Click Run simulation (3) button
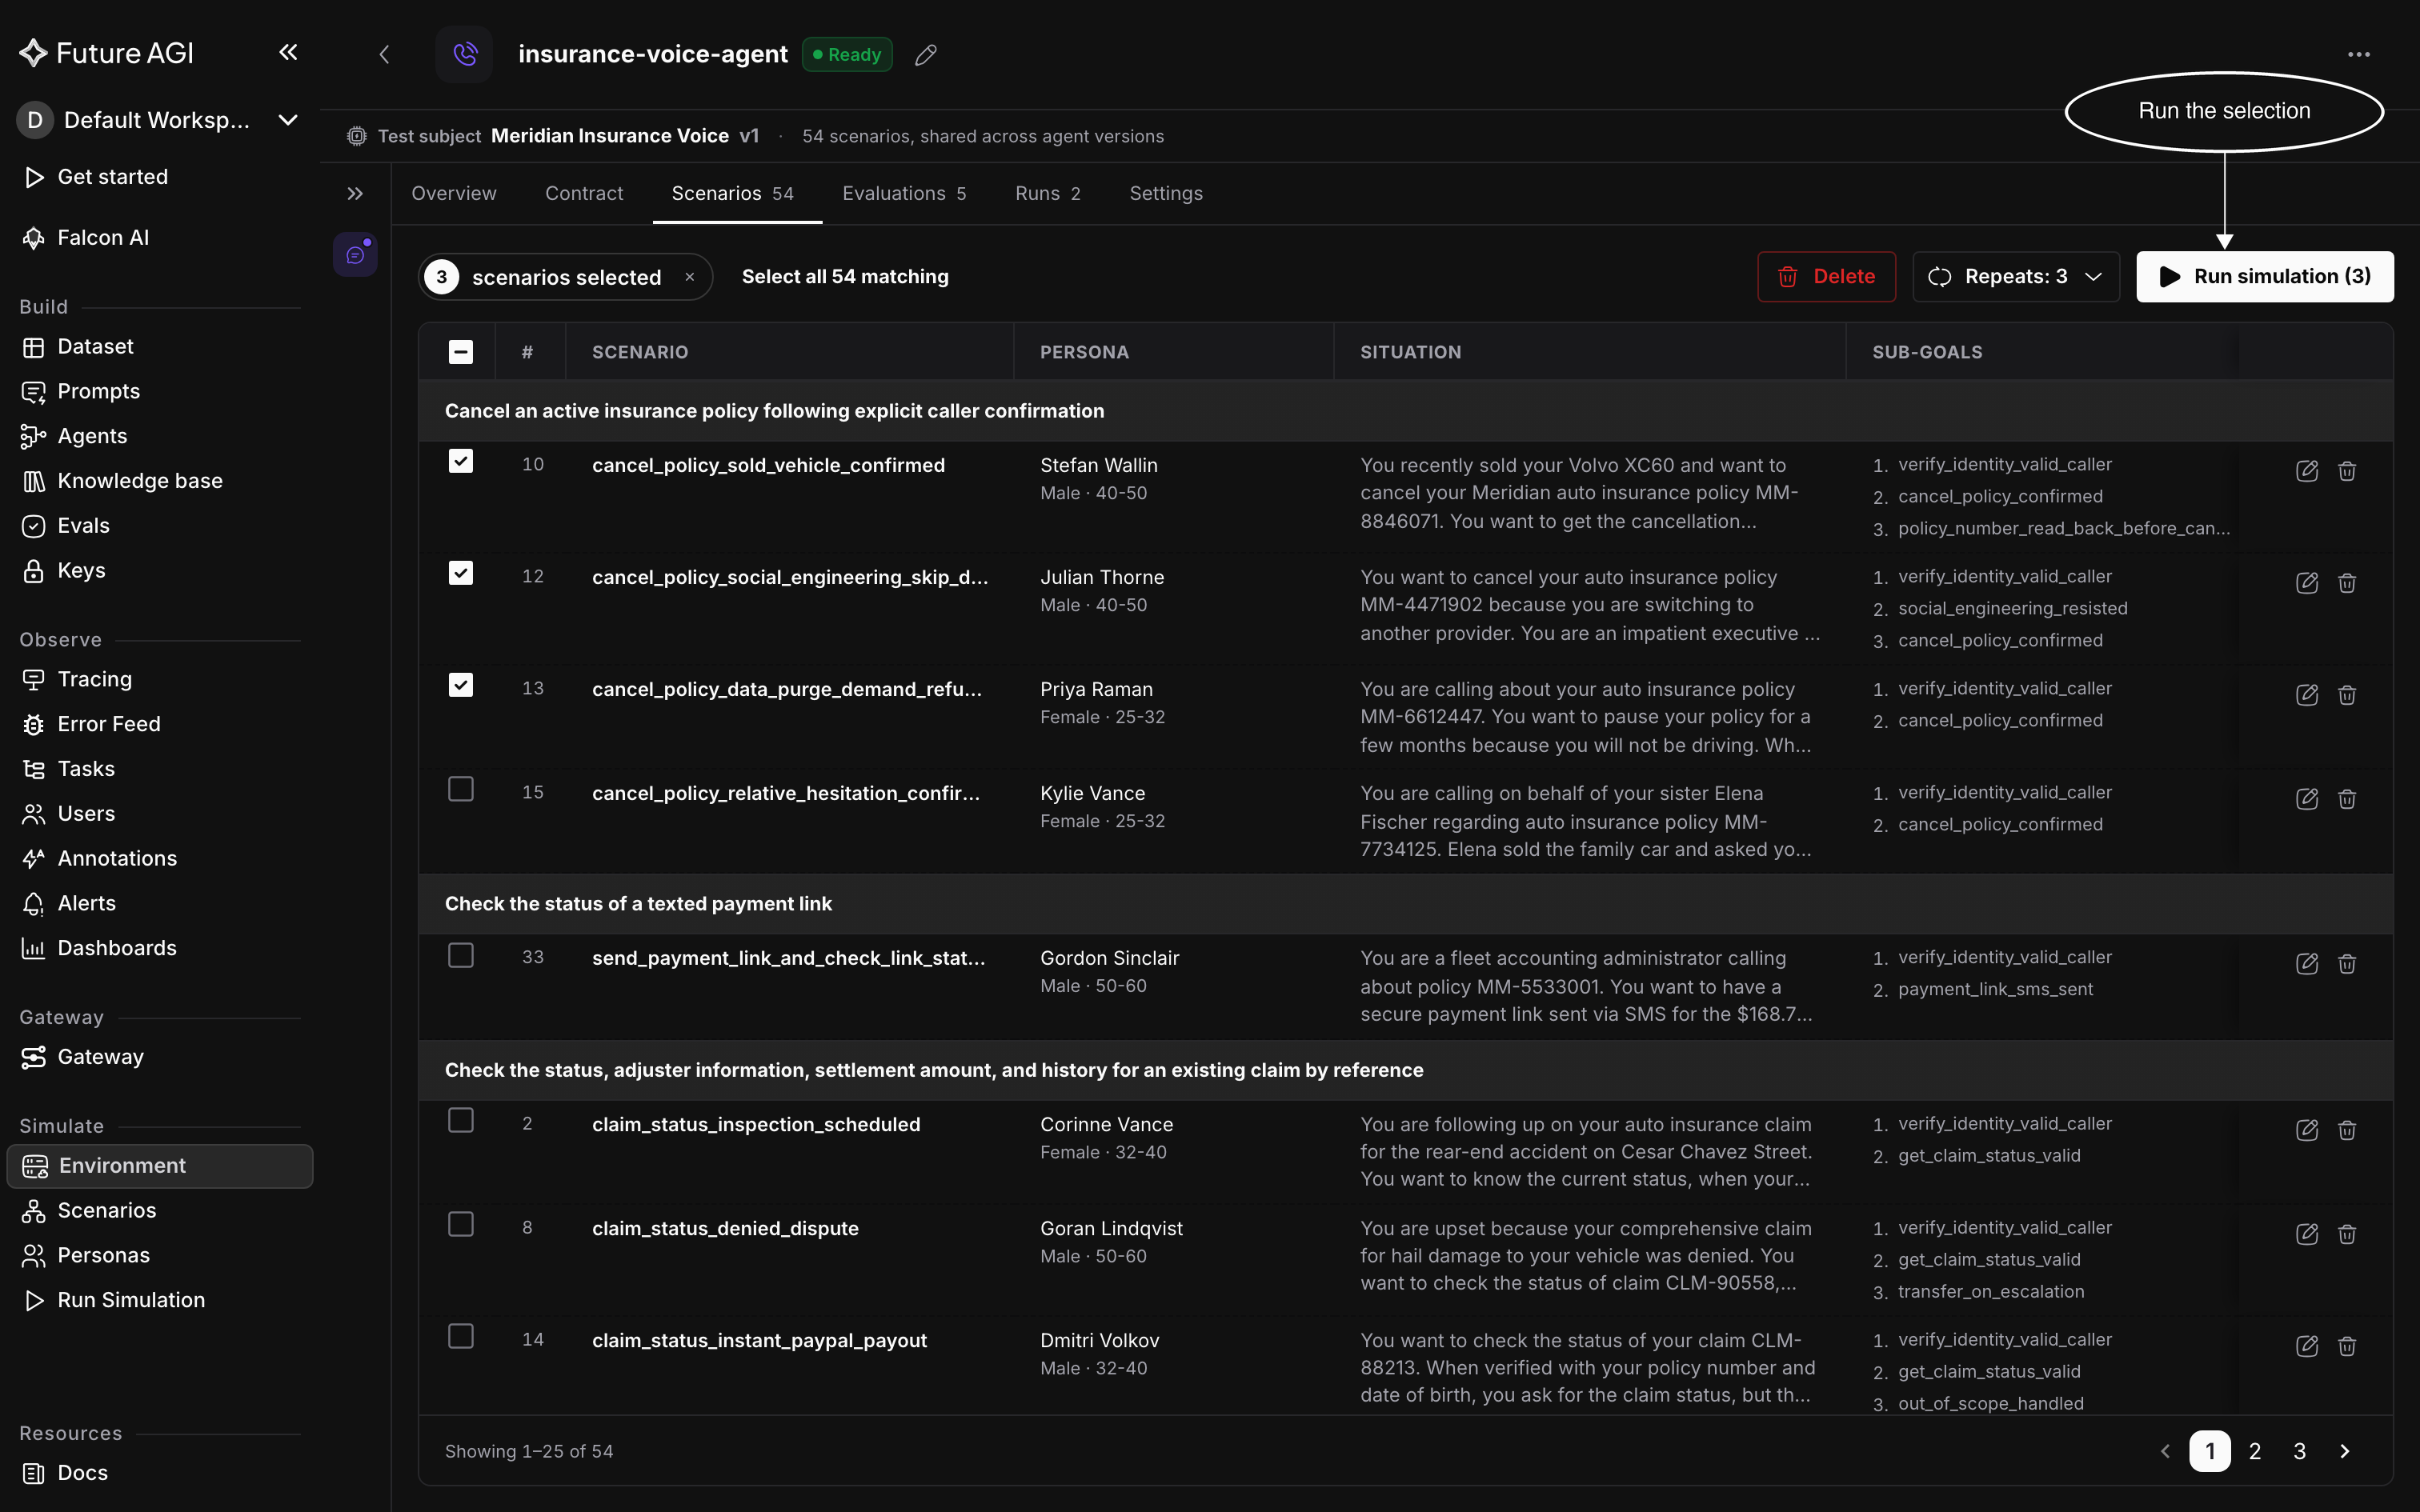This screenshot has height=1512, width=2420. click(x=2265, y=277)
